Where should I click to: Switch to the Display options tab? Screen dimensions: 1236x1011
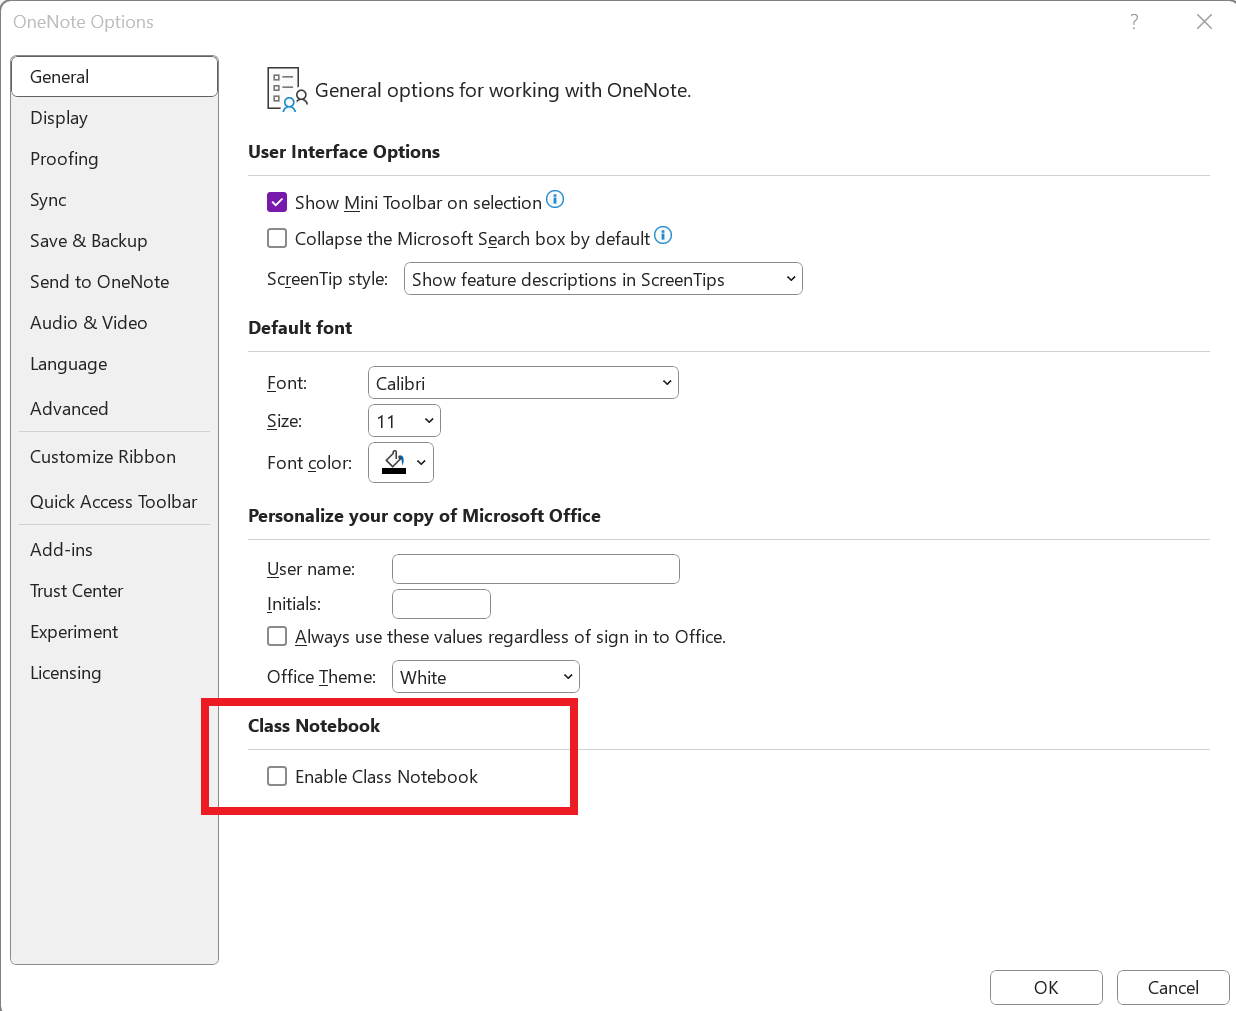[59, 117]
